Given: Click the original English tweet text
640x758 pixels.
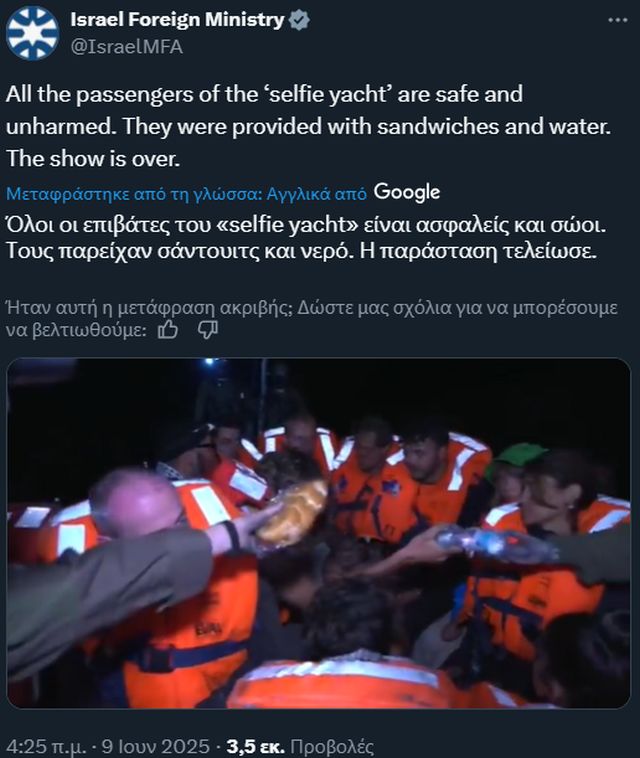Looking at the screenshot, I should [308, 126].
